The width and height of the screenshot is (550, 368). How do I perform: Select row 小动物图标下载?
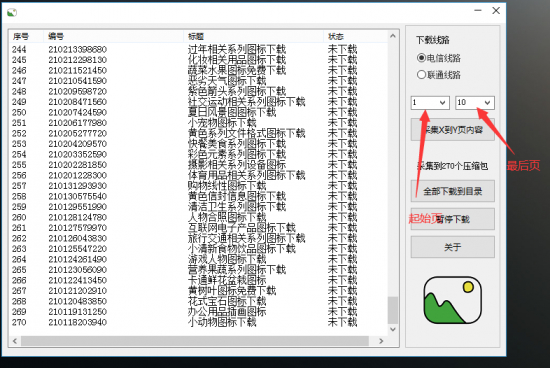[x=199, y=322]
